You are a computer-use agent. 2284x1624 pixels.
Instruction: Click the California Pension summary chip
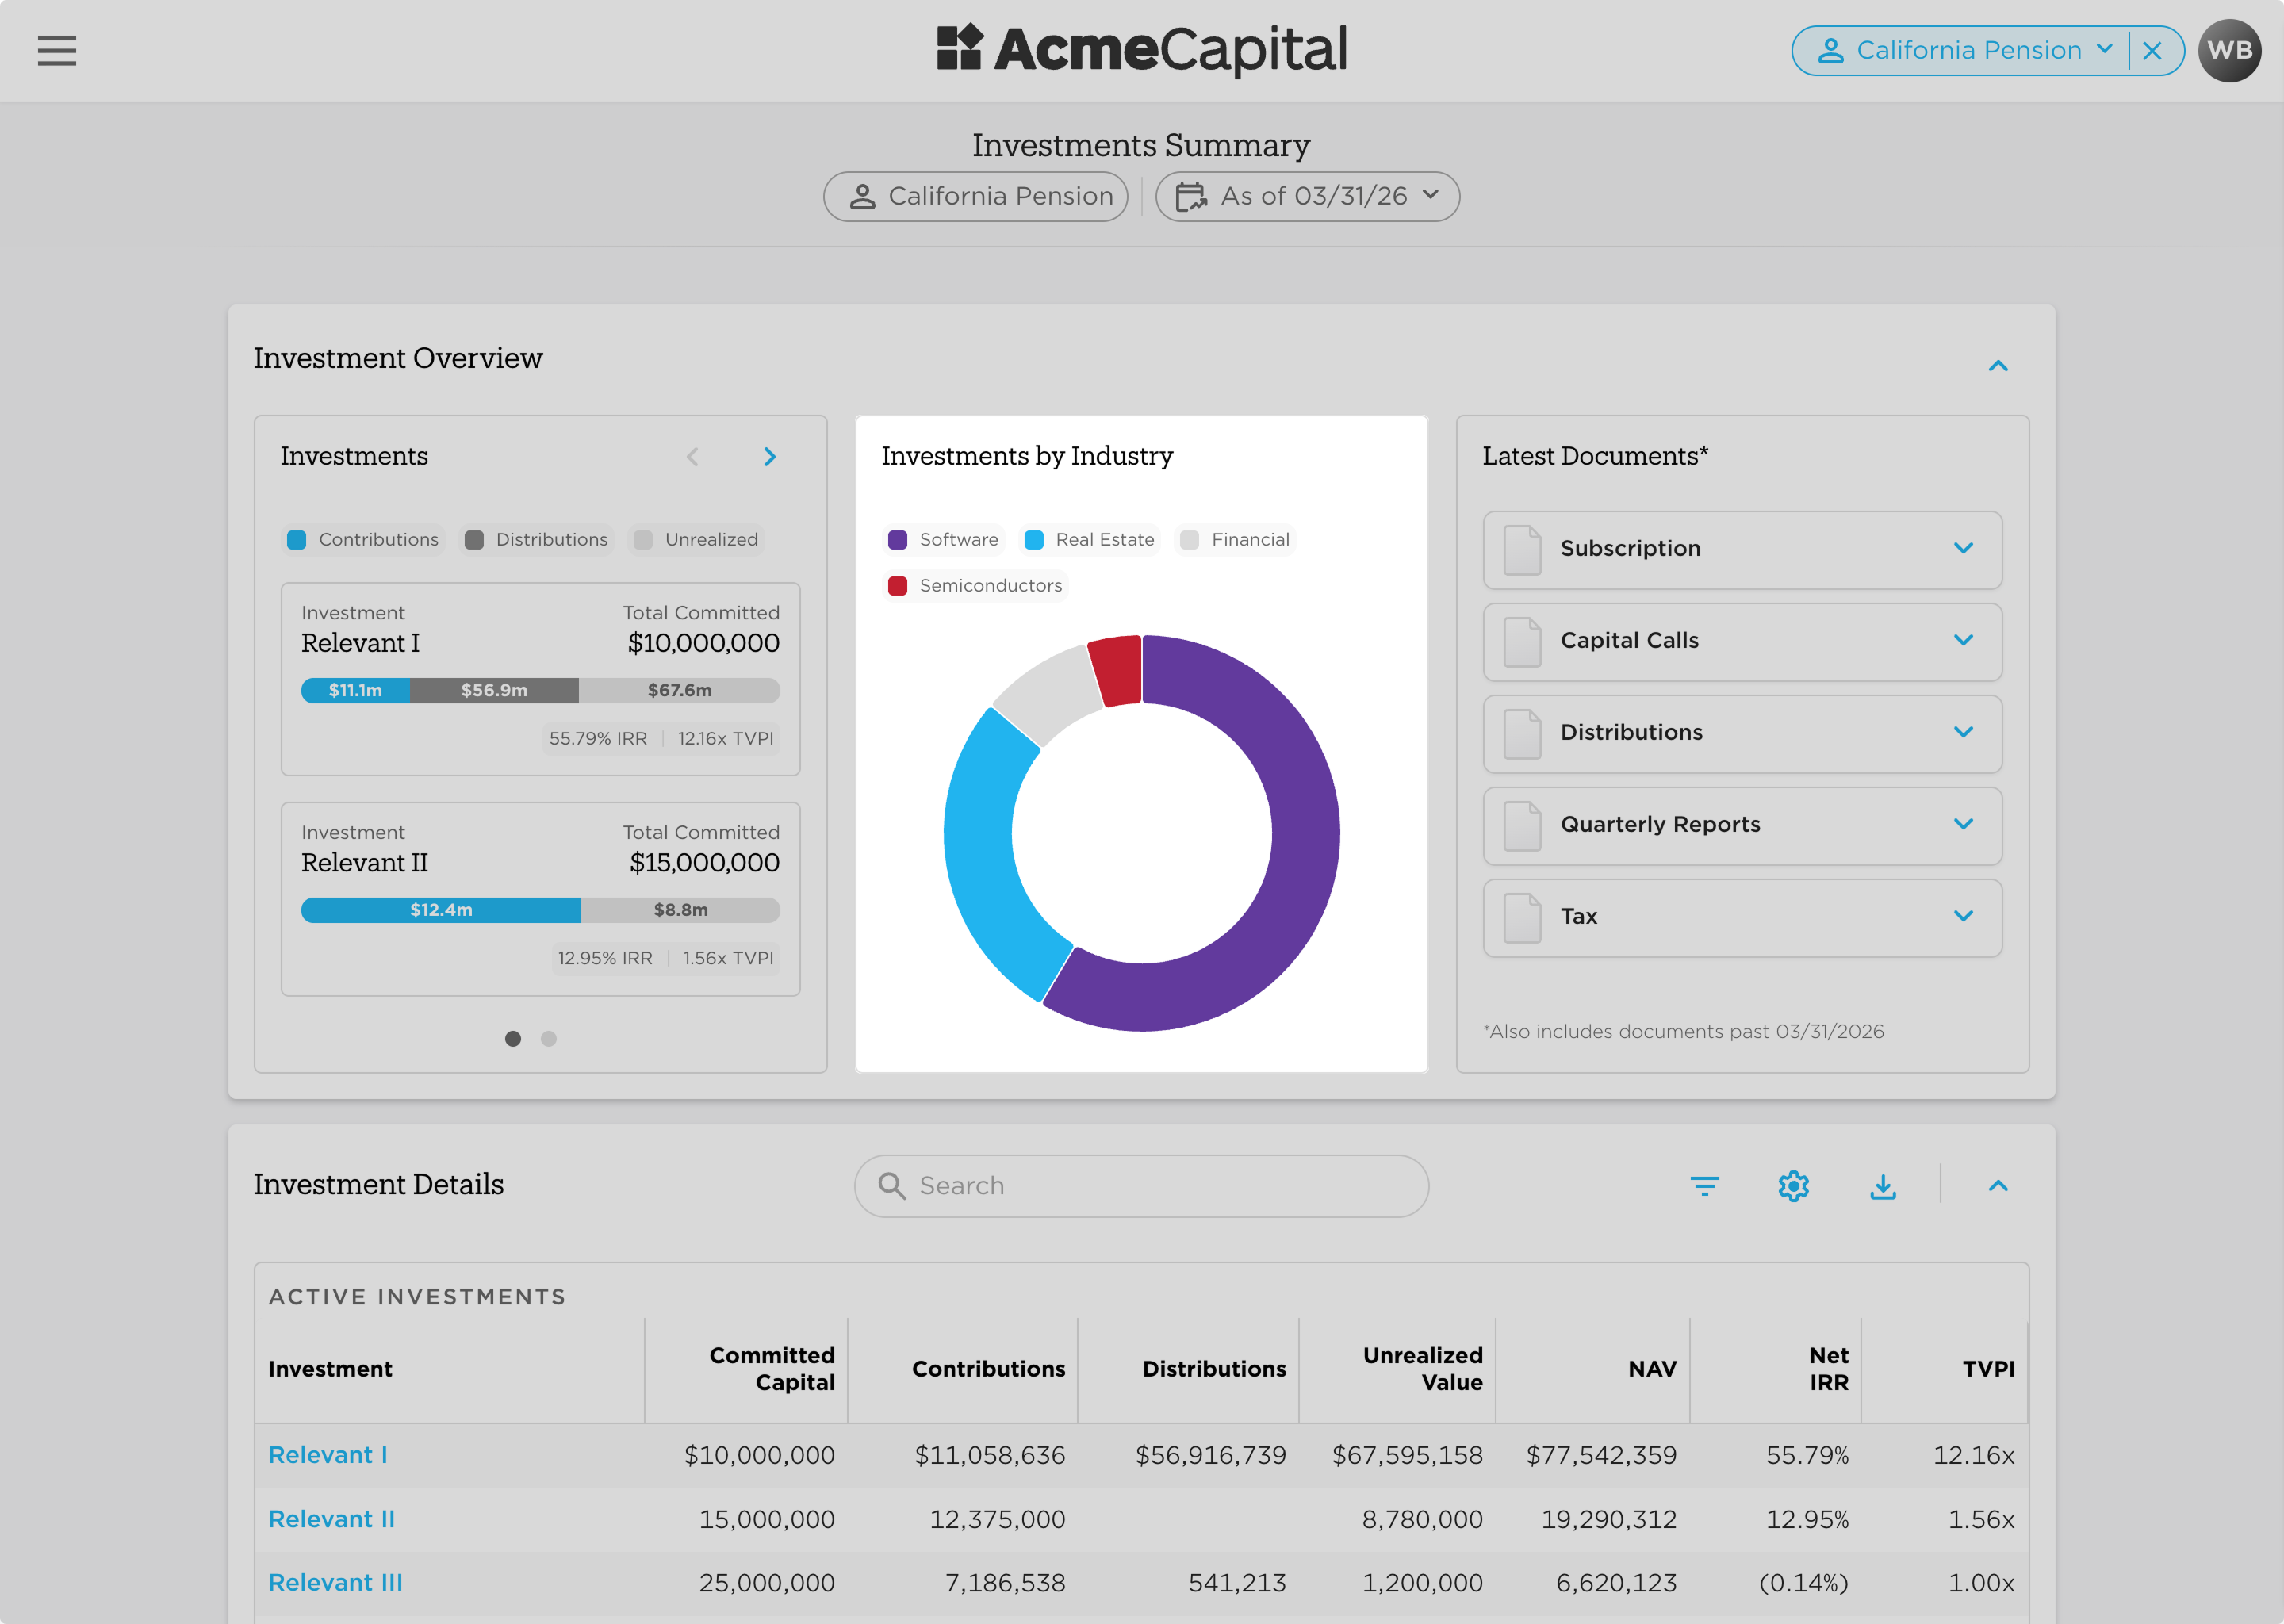976,196
